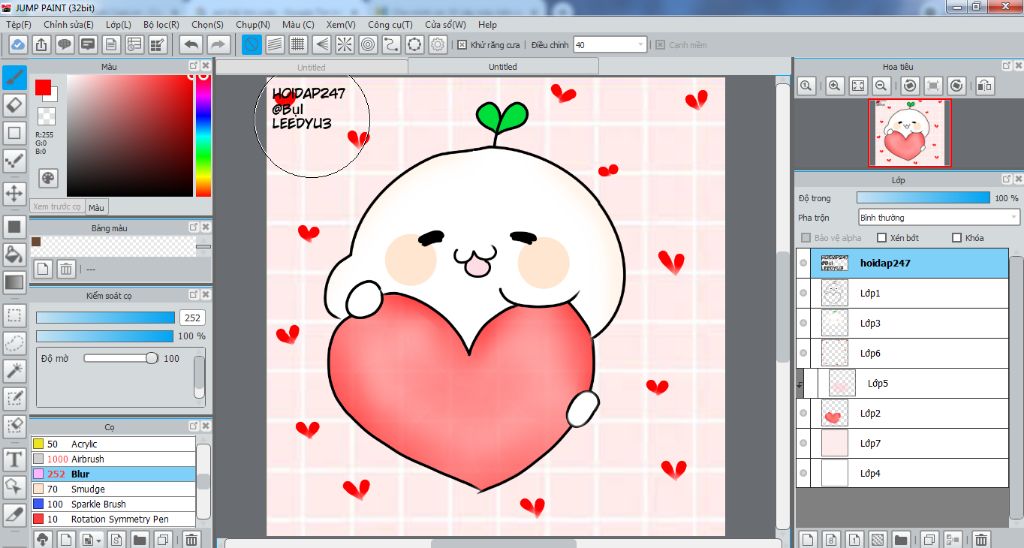Select the Text tool

coord(14,459)
